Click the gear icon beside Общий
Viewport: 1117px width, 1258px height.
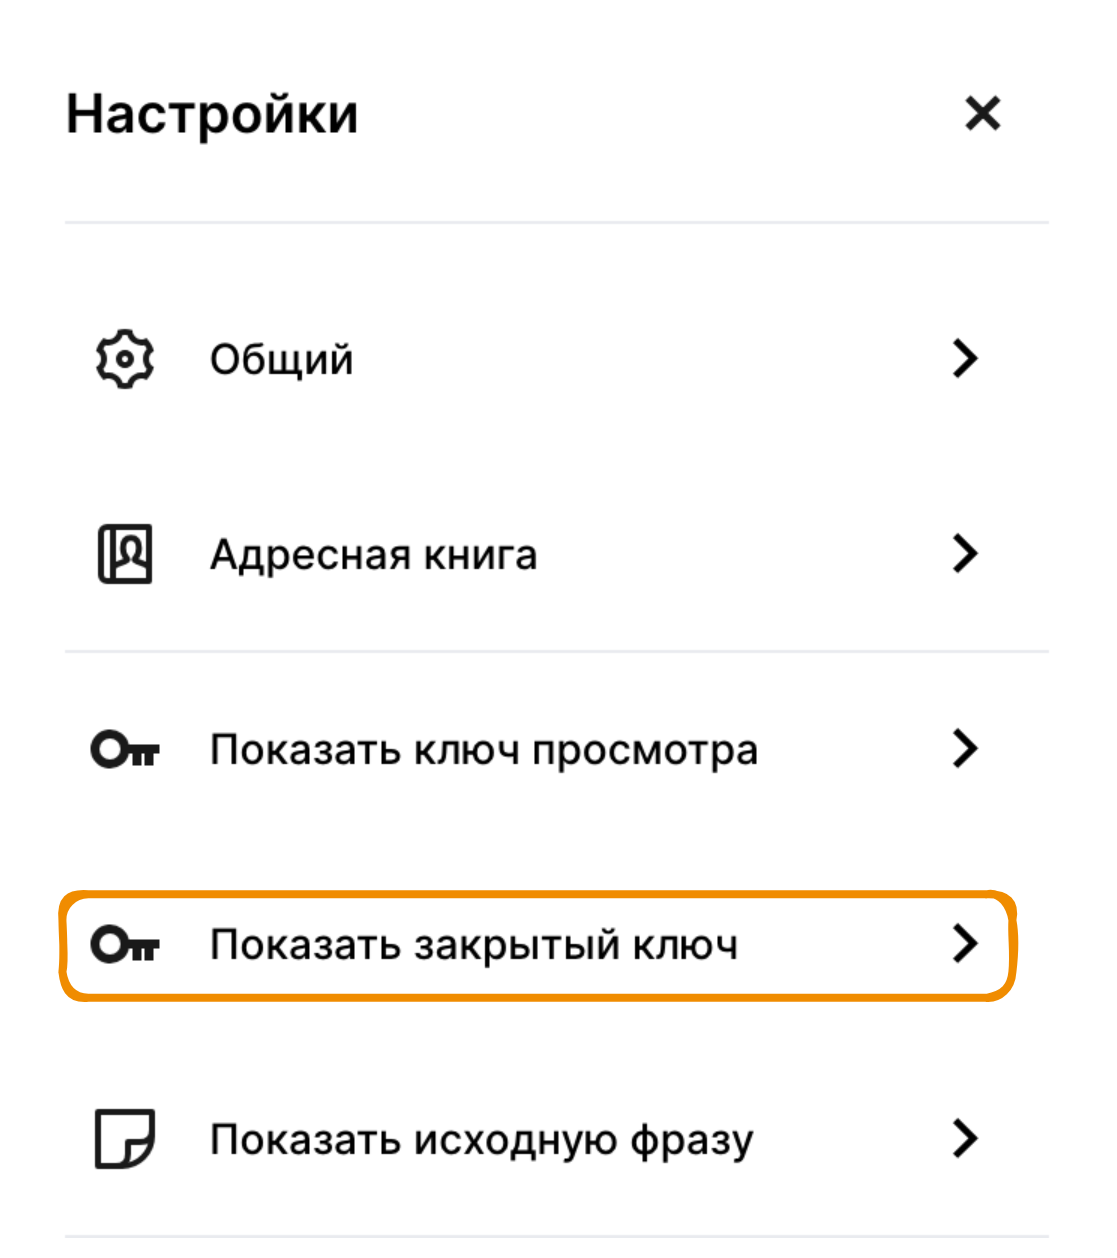click(x=124, y=358)
